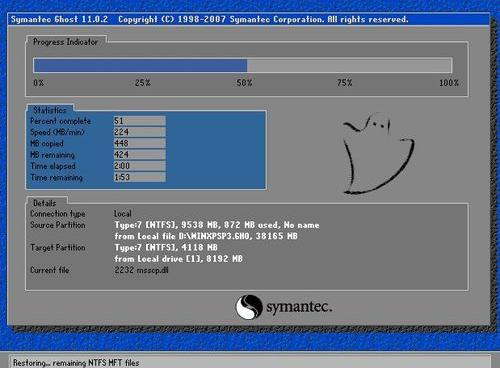
Task: Click the Target Partition label
Action: (x=58, y=247)
